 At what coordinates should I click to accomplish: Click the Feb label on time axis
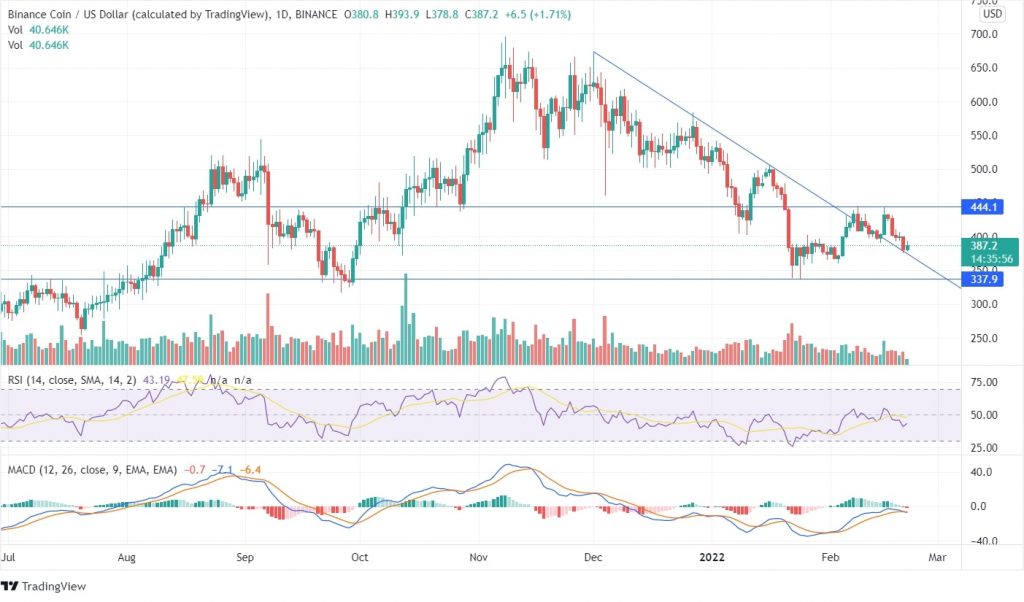[x=830, y=557]
